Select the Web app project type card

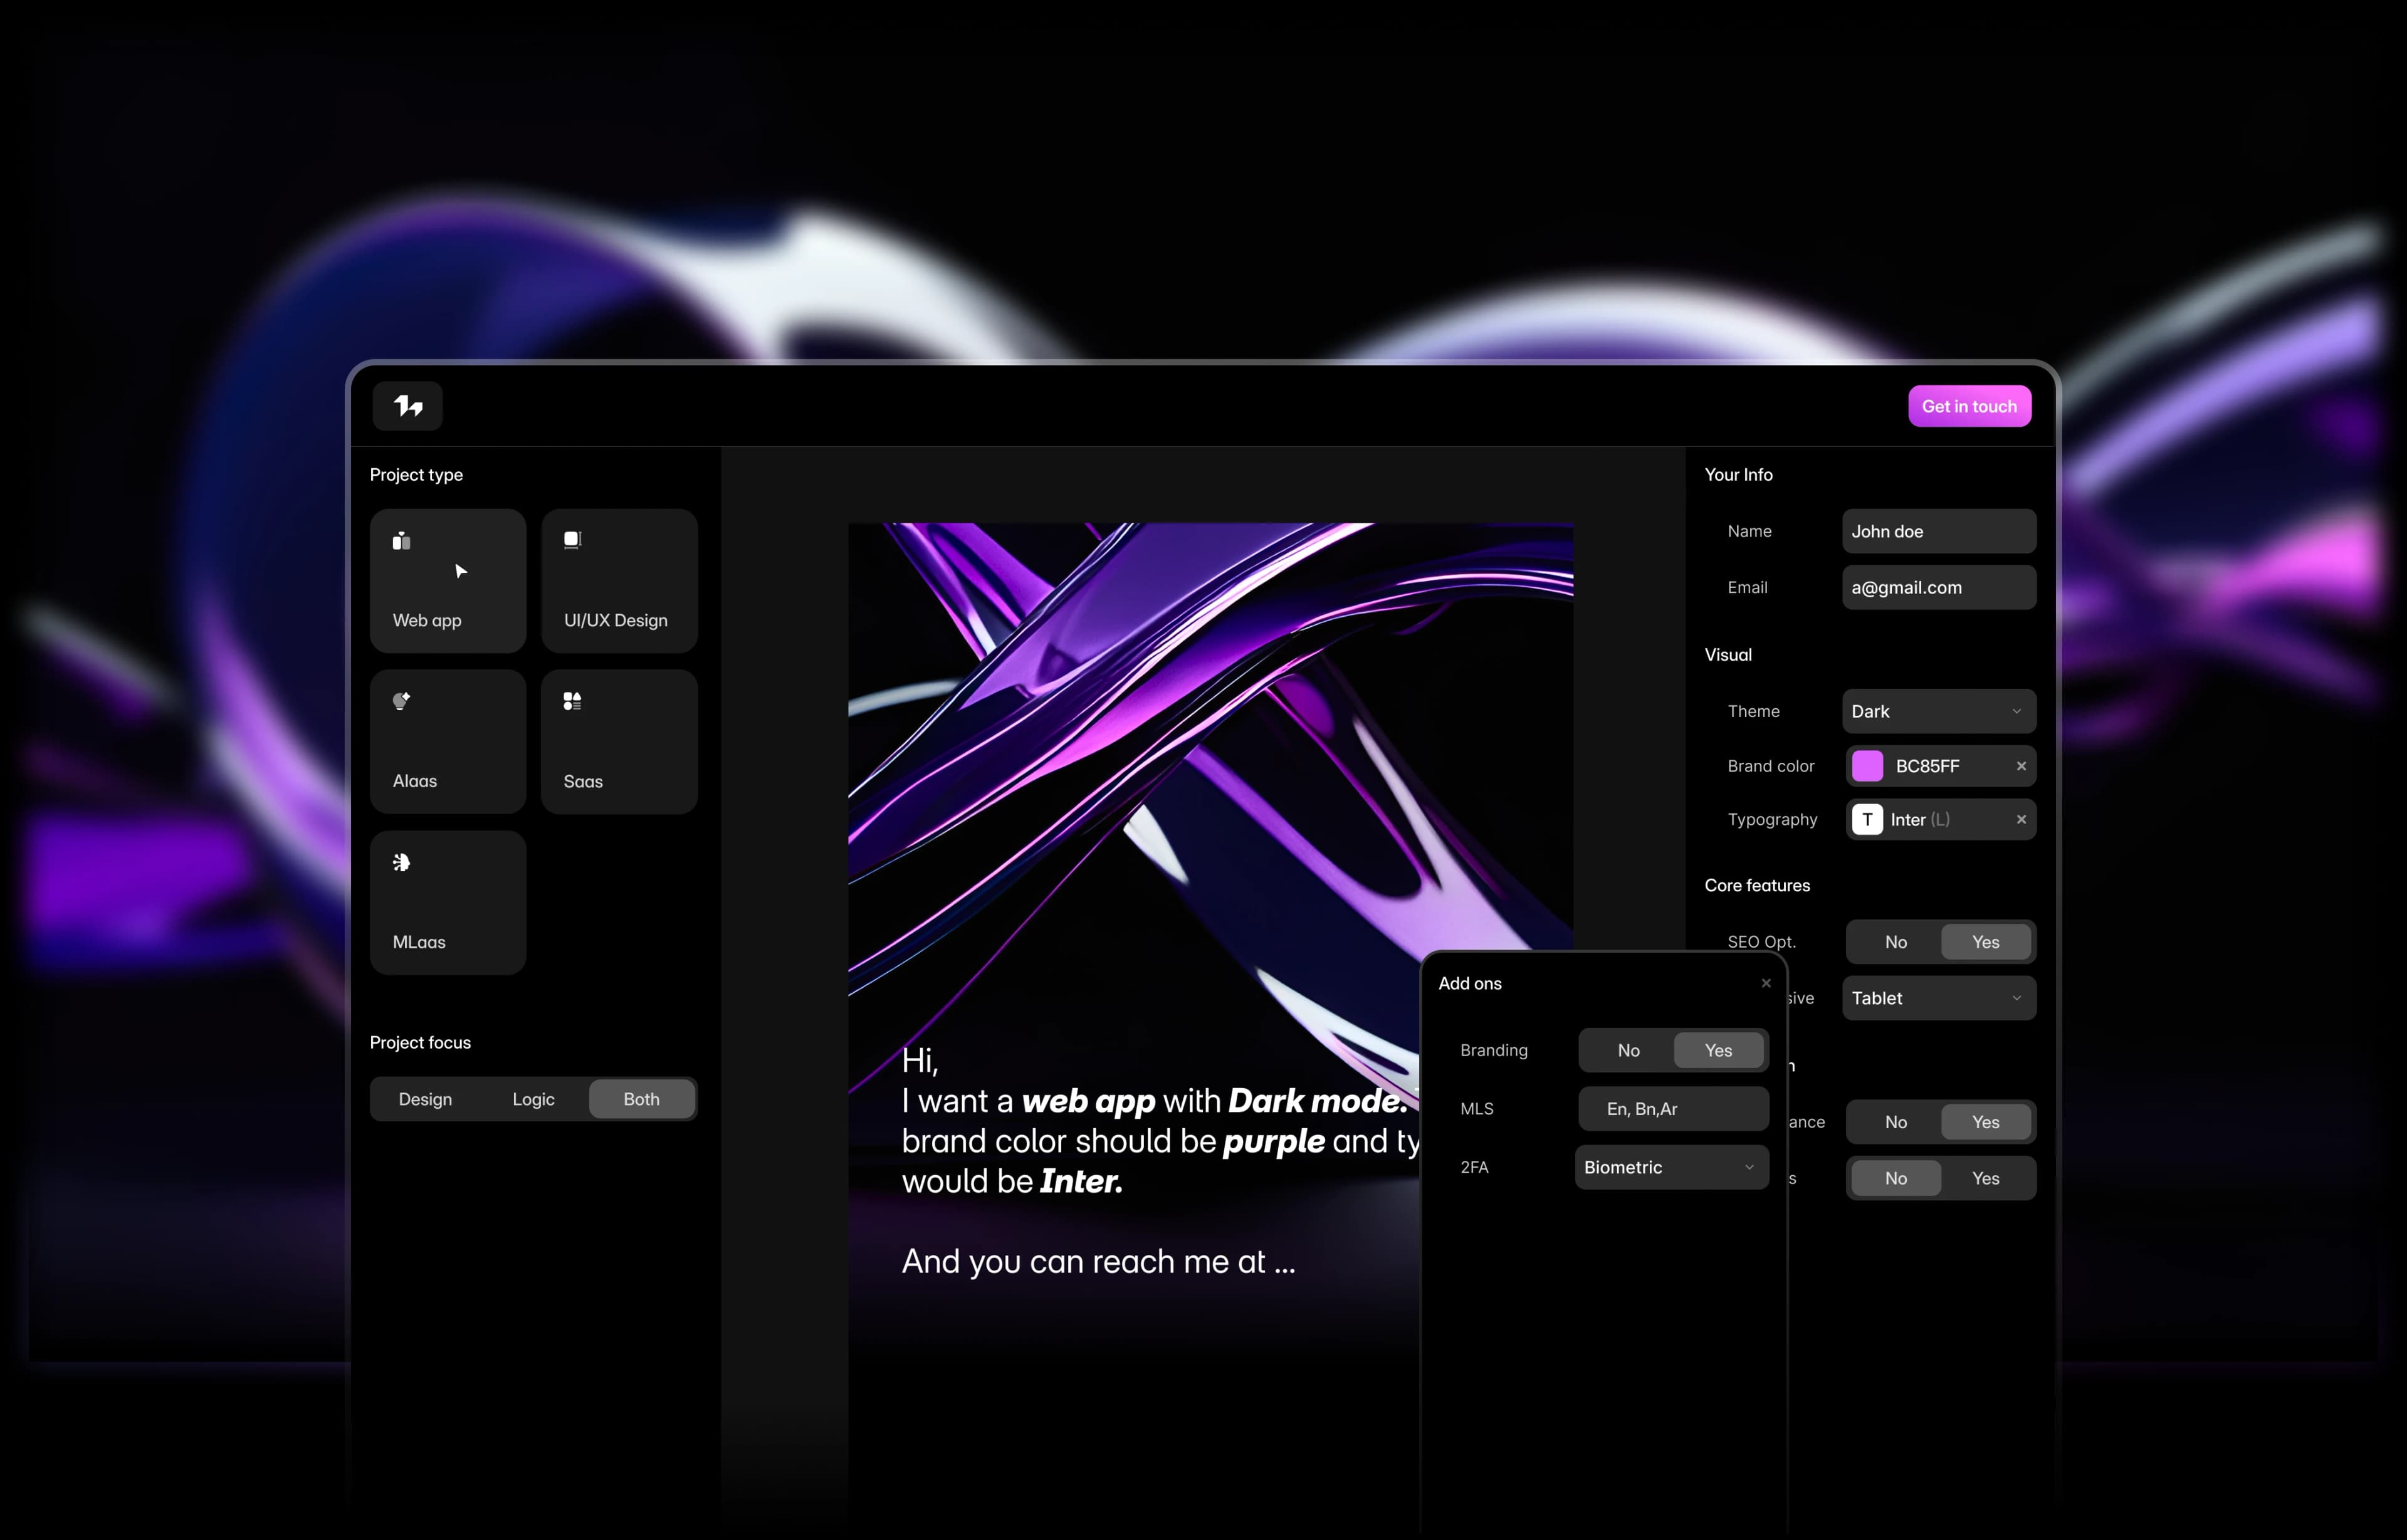click(x=447, y=581)
